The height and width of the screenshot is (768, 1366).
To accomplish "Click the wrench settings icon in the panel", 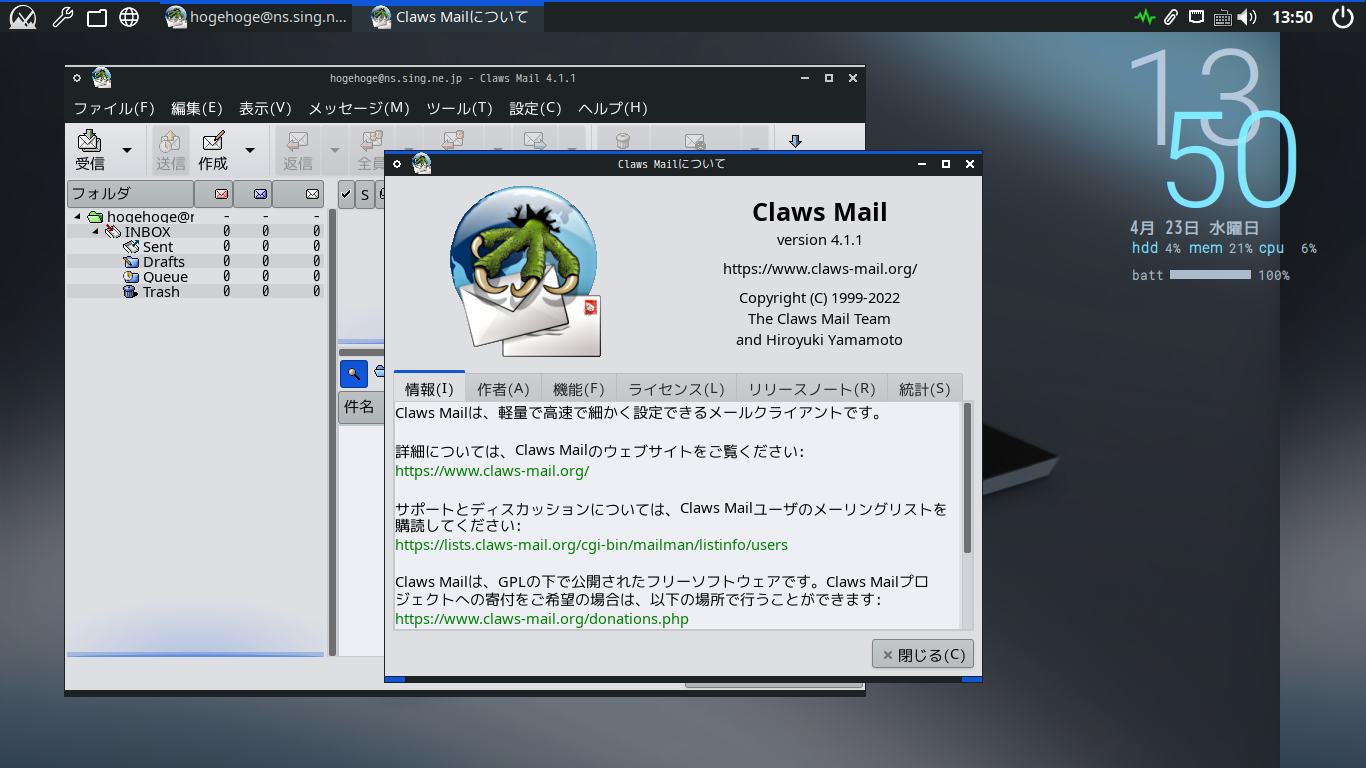I will click(x=62, y=17).
